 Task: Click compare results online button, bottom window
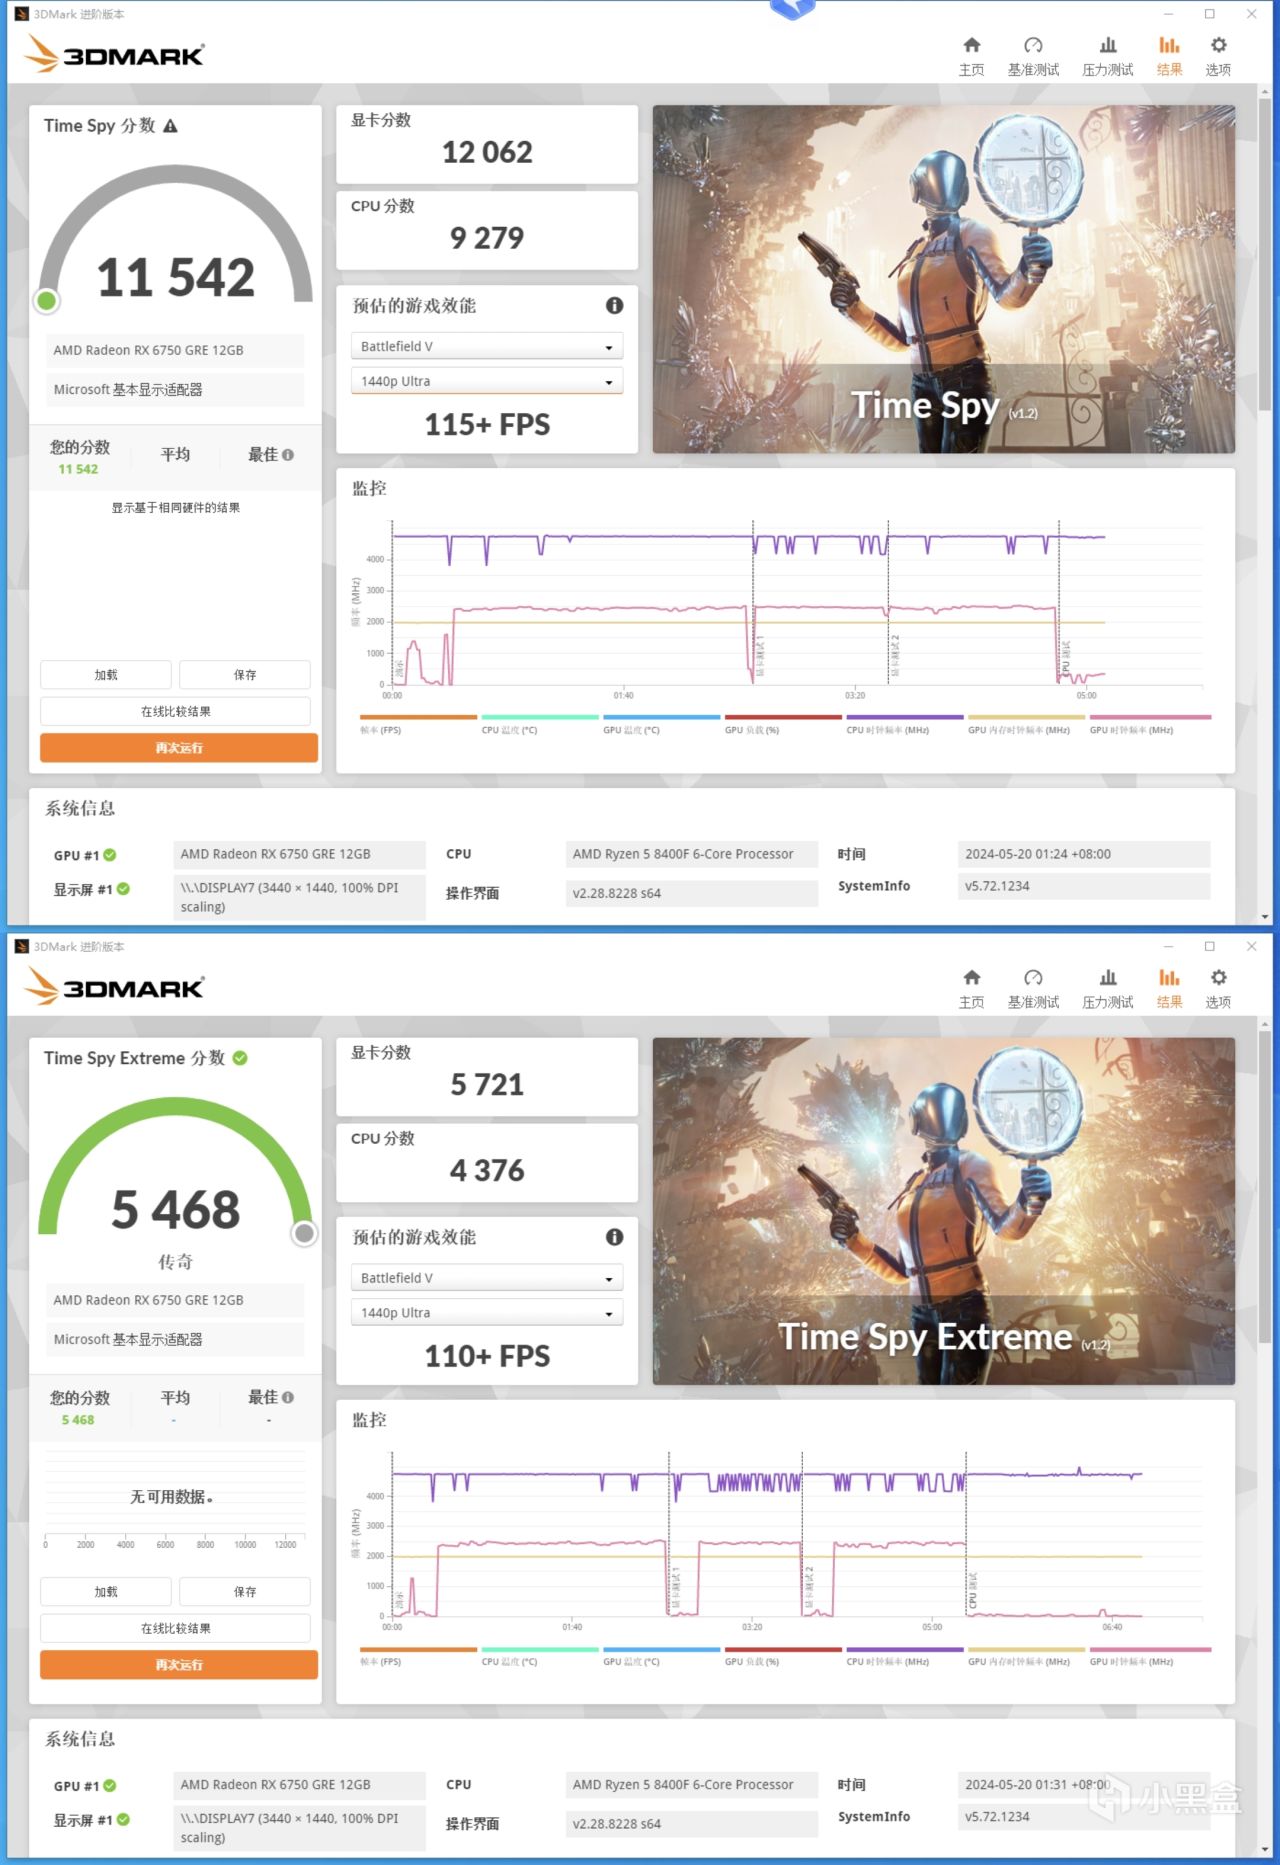click(175, 1628)
